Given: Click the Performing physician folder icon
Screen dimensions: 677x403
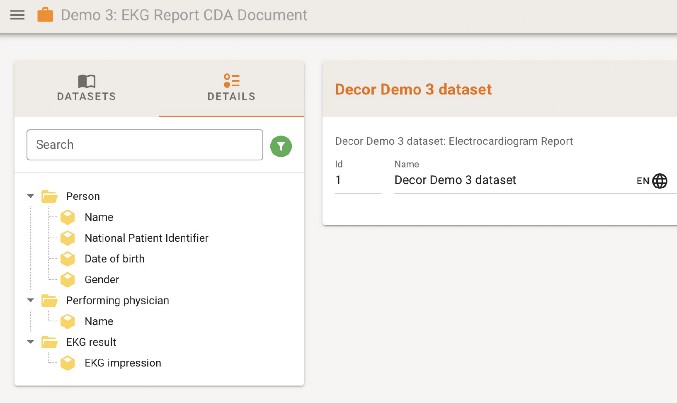Looking at the screenshot, I should [49, 300].
